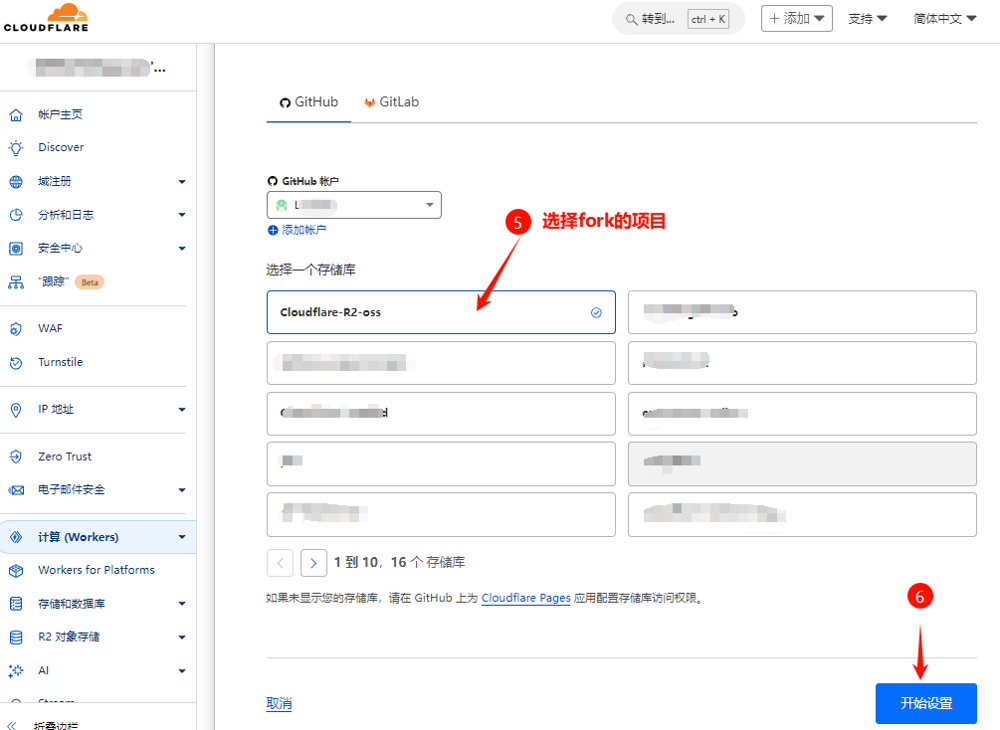Open the 简体中文 language dropdown
This screenshot has width=1000, height=730.
point(944,19)
